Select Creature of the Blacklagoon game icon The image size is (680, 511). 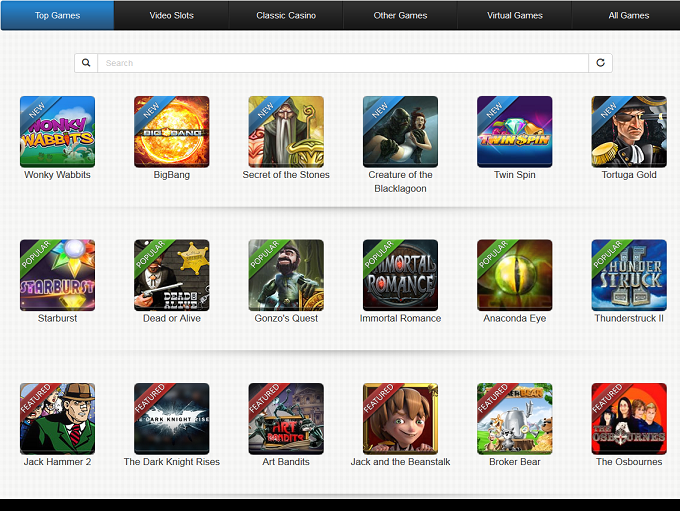(x=400, y=132)
